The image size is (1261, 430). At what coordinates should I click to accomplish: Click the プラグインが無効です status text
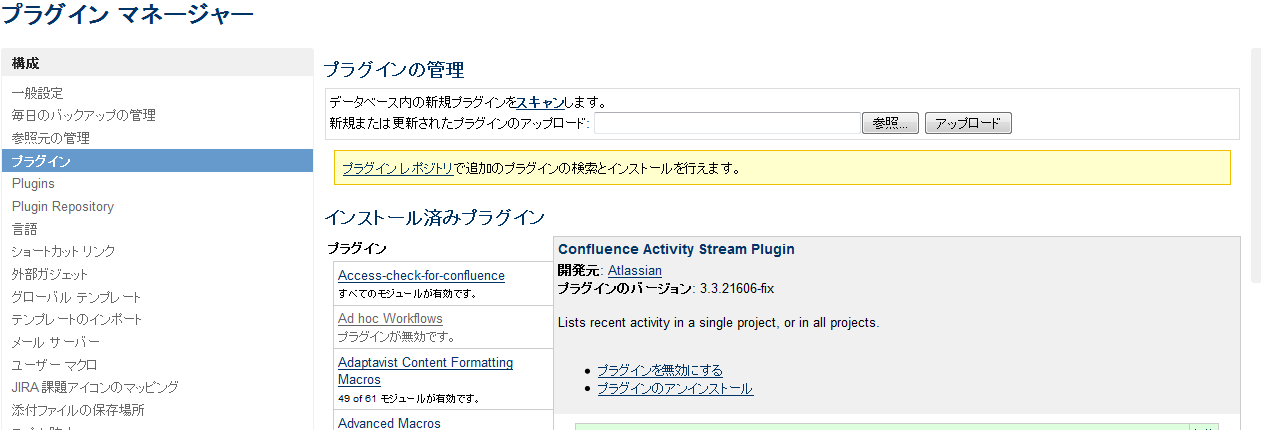[397, 336]
